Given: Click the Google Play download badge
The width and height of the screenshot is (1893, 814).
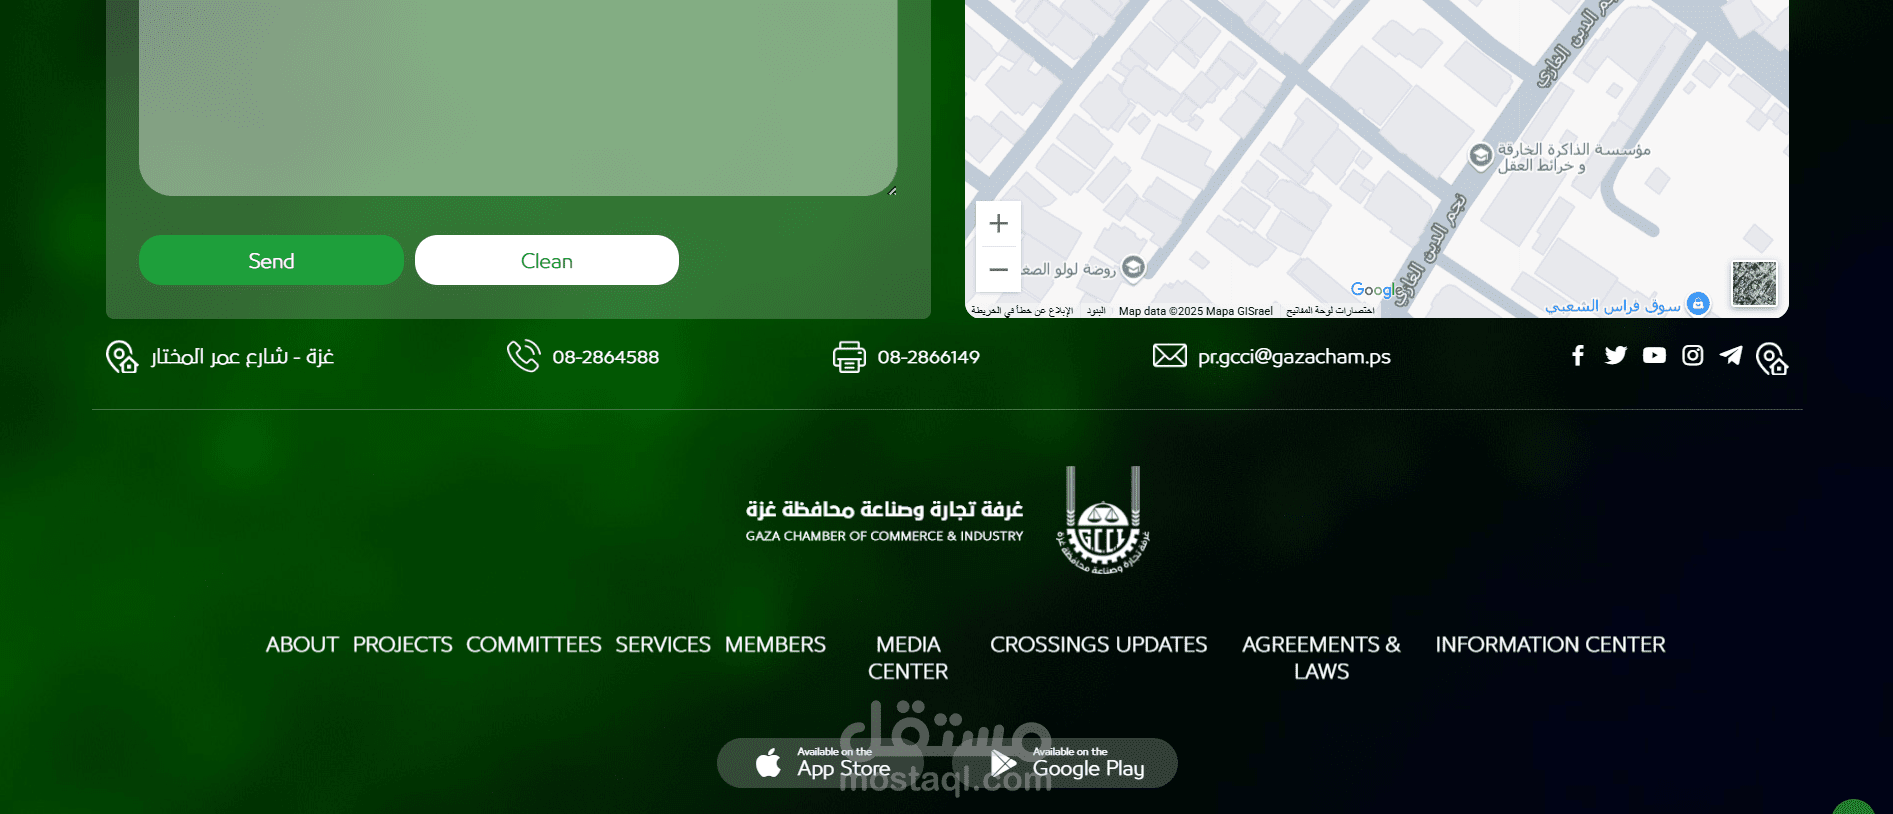Looking at the screenshot, I should tap(1065, 763).
